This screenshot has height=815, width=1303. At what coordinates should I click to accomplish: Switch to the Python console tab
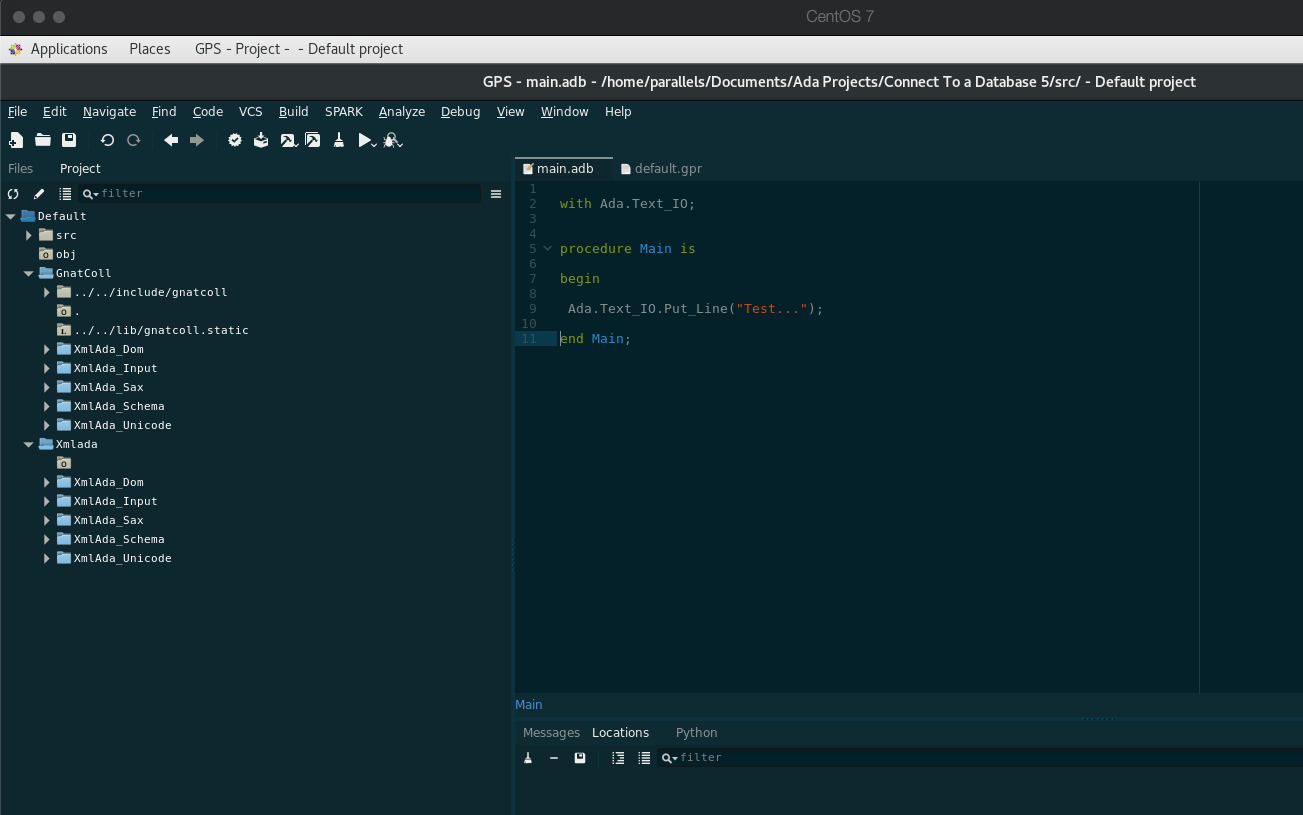point(696,733)
